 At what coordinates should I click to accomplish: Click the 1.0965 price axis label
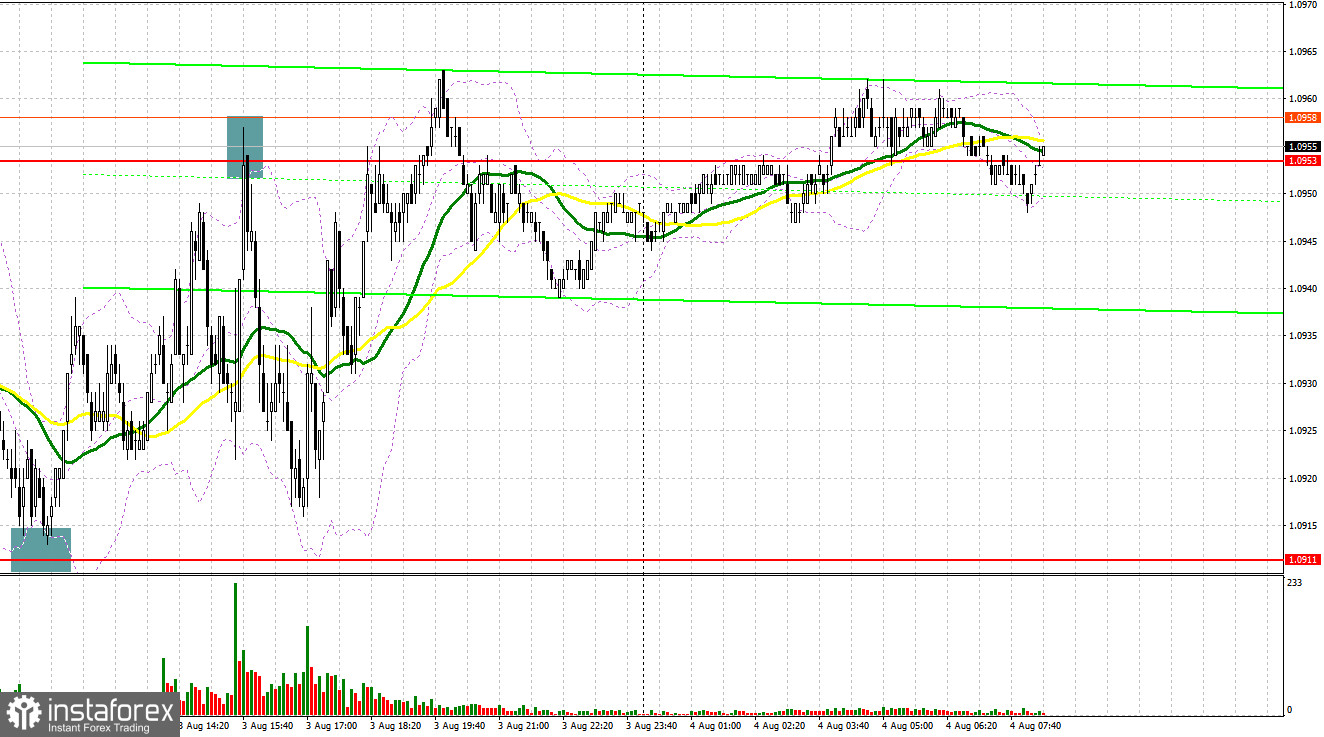(x=1303, y=52)
